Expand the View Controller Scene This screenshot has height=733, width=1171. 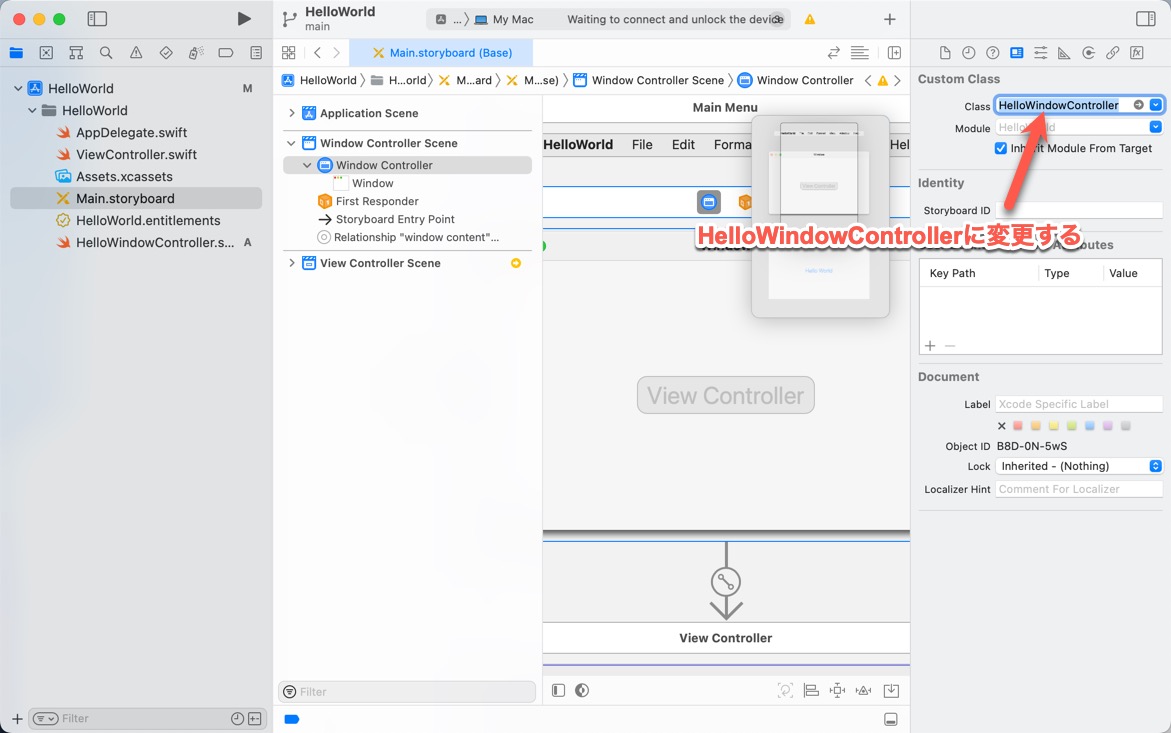click(x=291, y=263)
